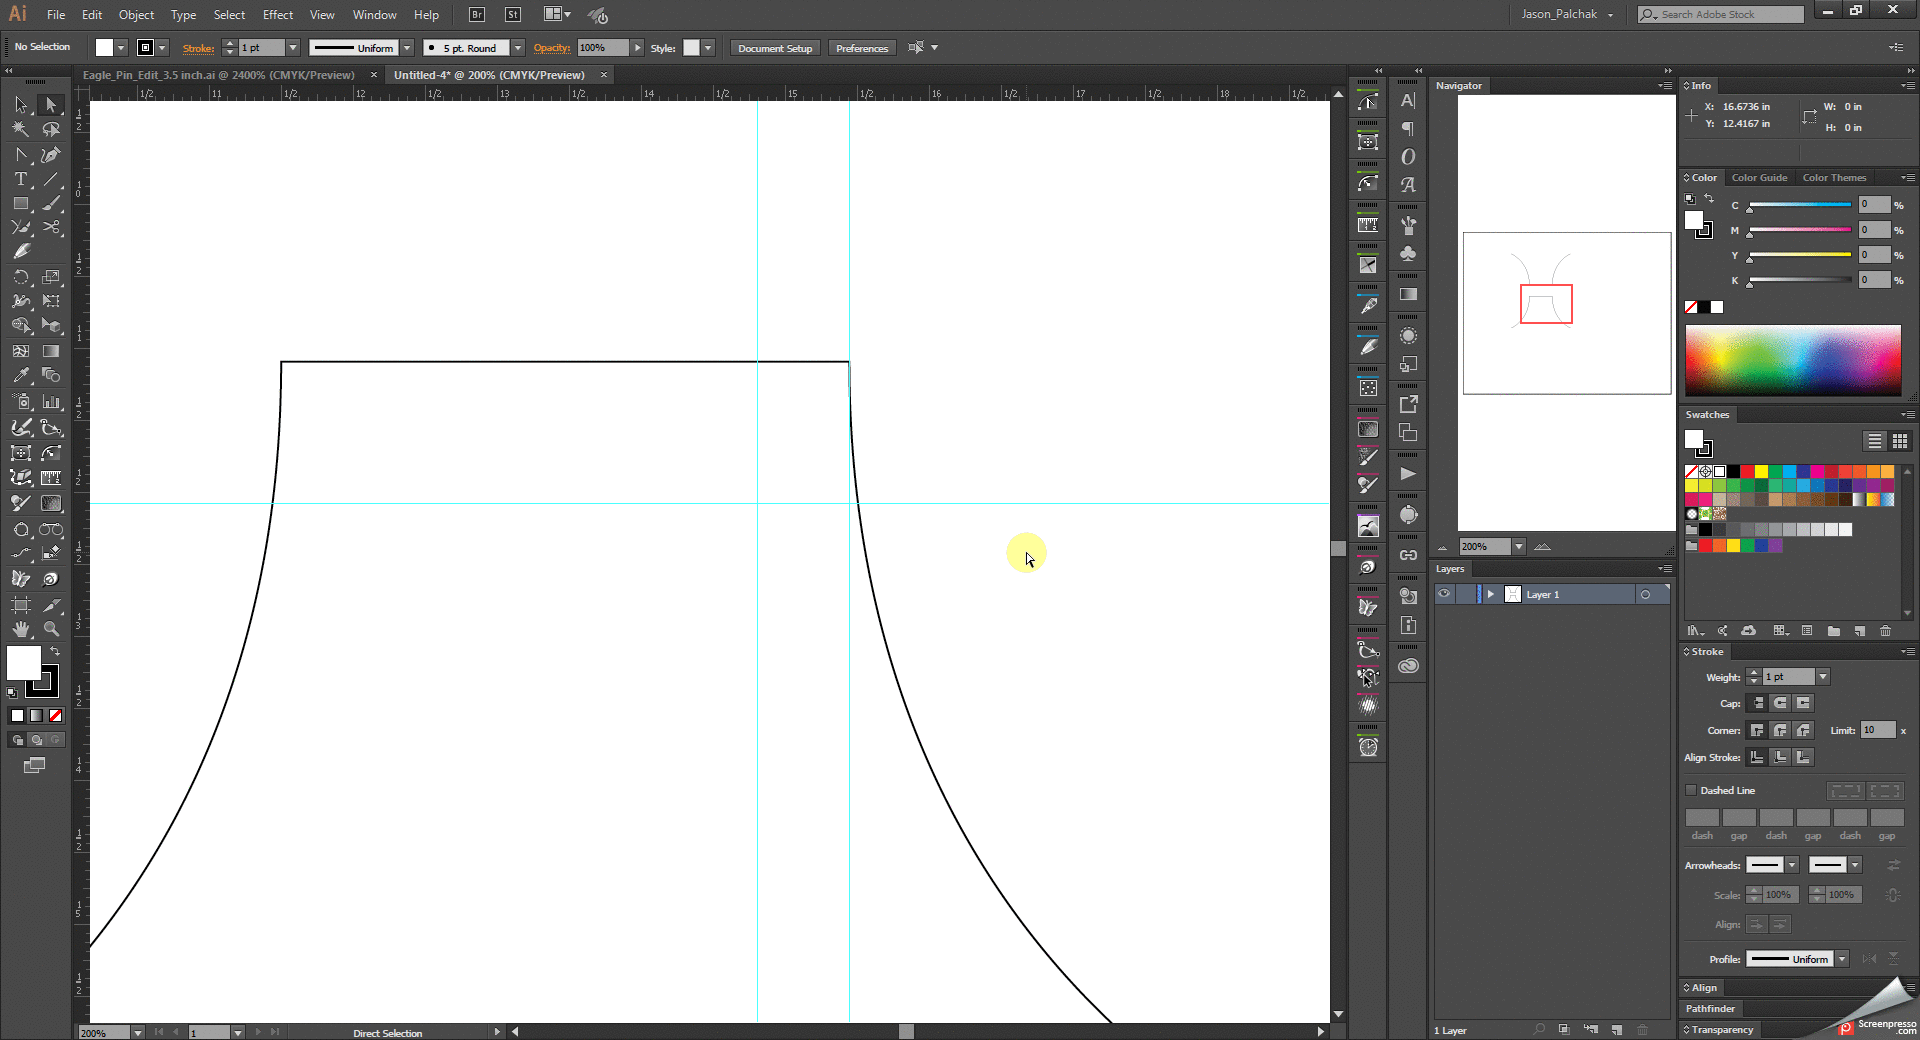Open the 5 pt. Round brush dropdown

[517, 47]
